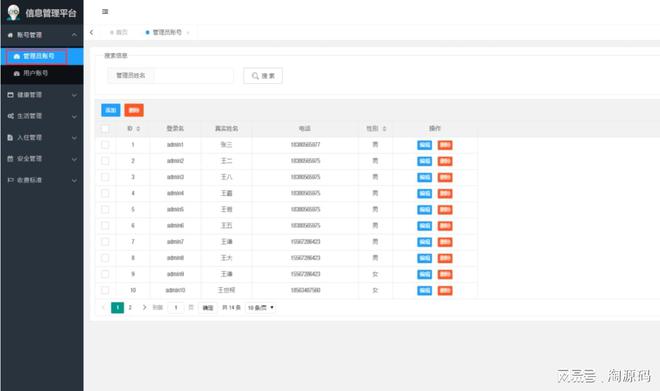Click red delete button in admin10 row
The image size is (660, 391).
445,290
